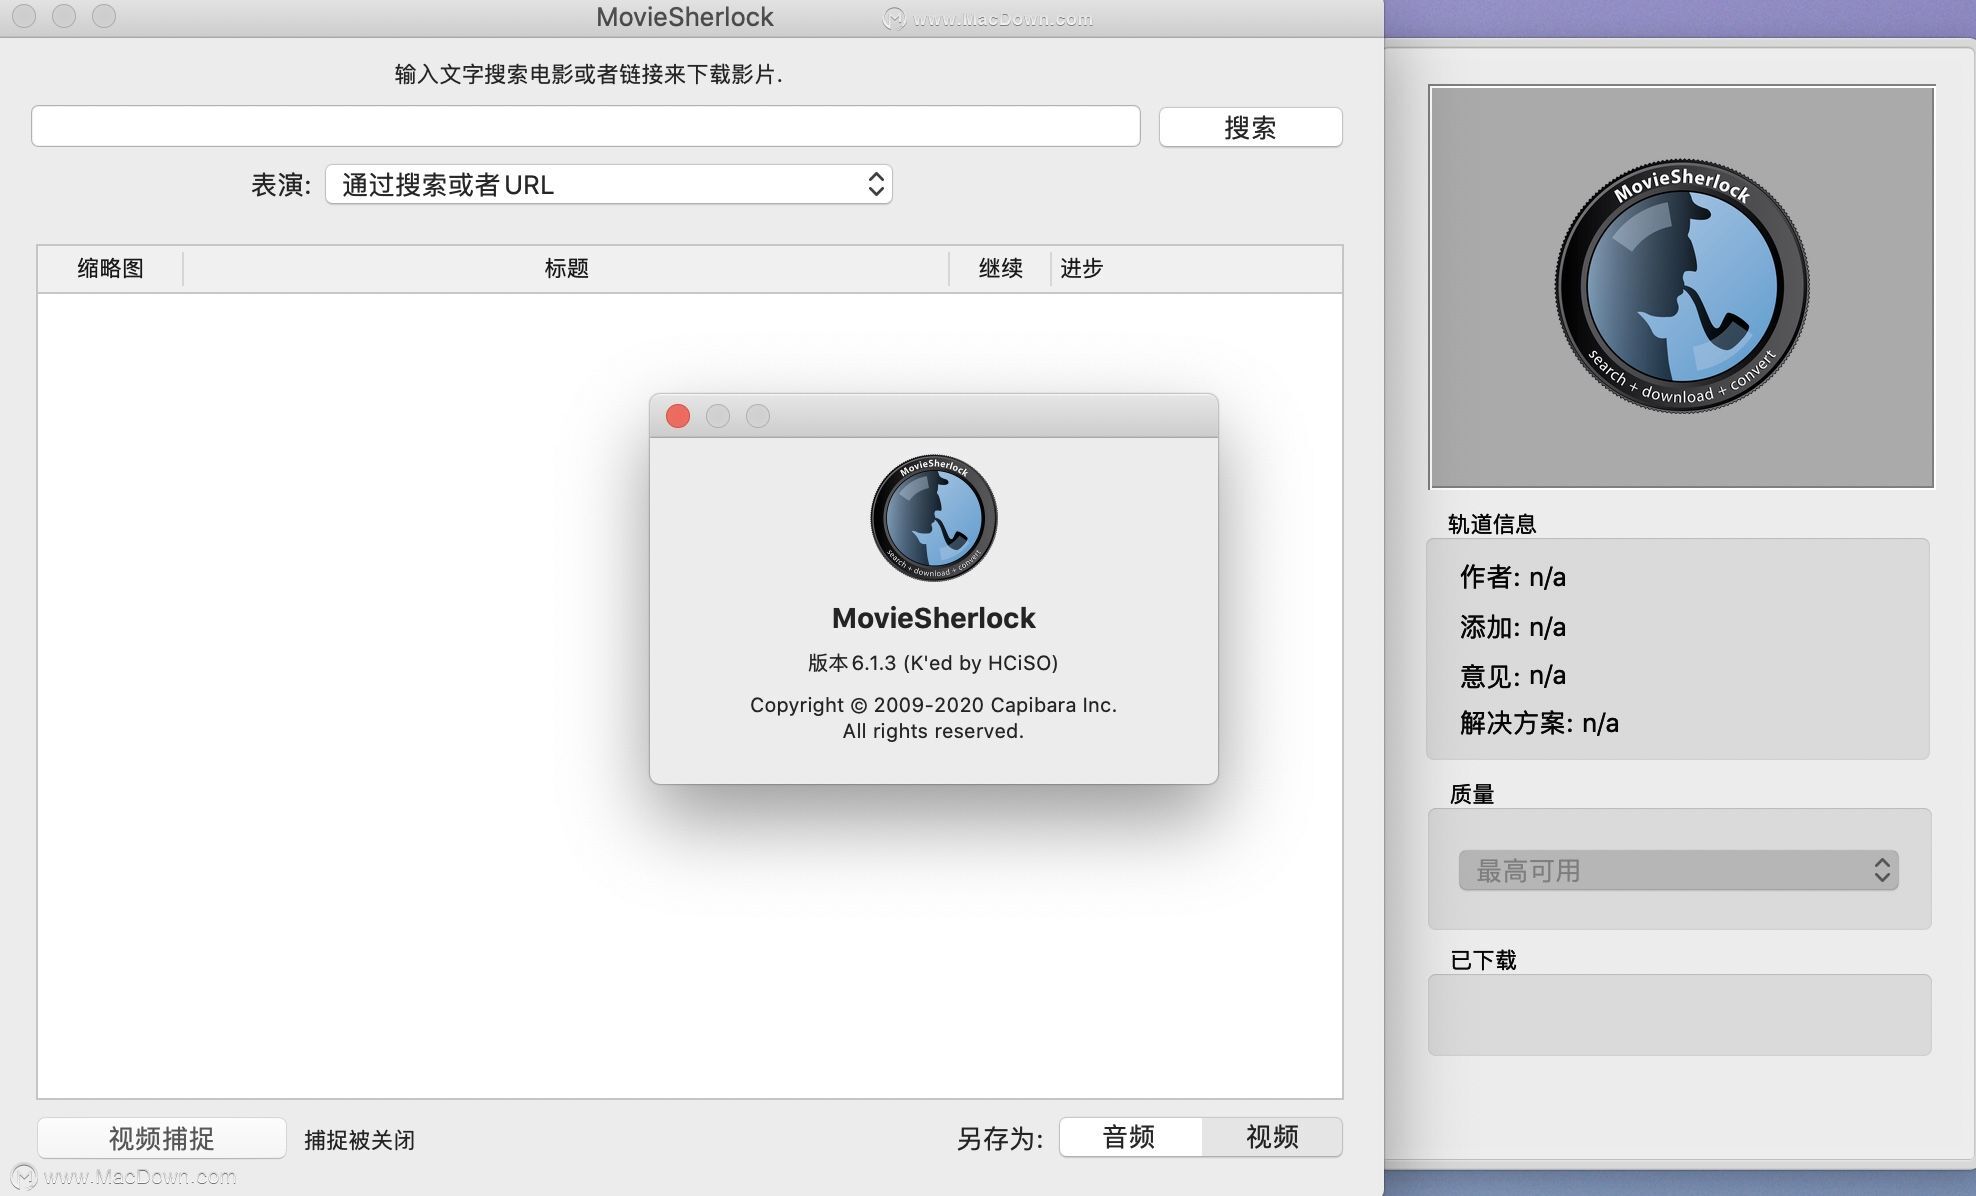Click the MovieSherlock window title
The height and width of the screenshot is (1196, 1976).
(x=685, y=17)
